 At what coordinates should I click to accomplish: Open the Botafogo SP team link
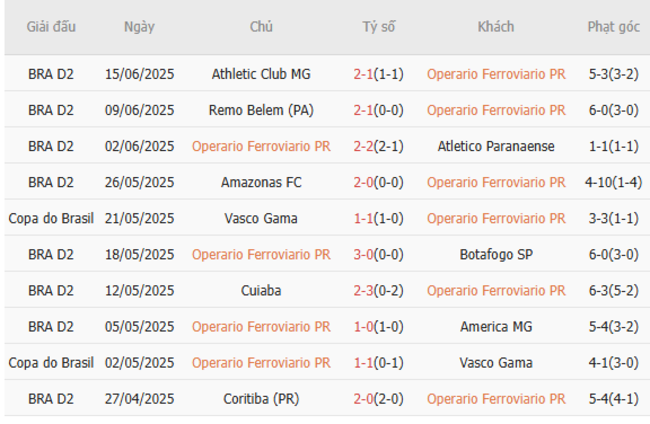[x=495, y=254]
